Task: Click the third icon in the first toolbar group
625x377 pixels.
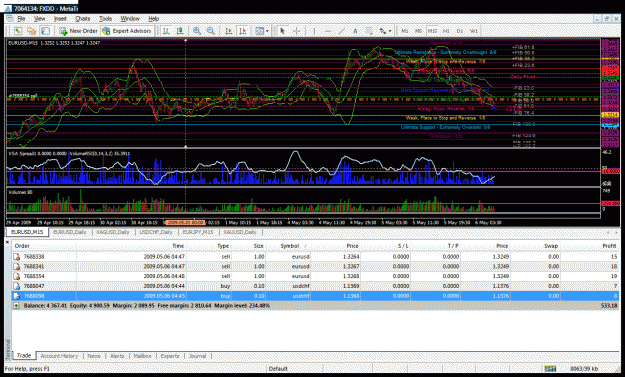Action: 45,31
